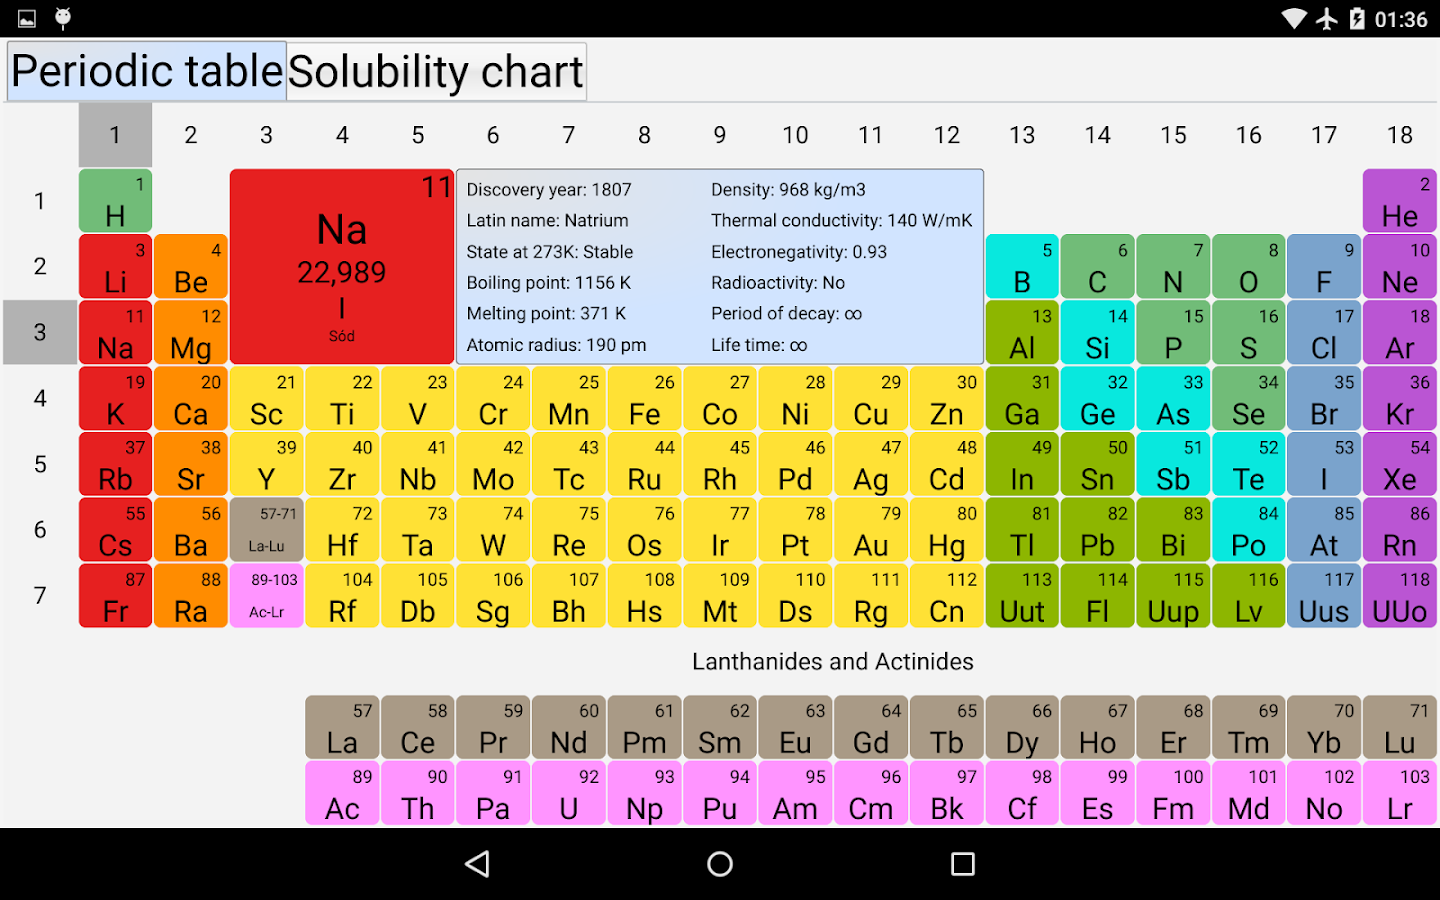Tap the period 3 row header

point(40,332)
